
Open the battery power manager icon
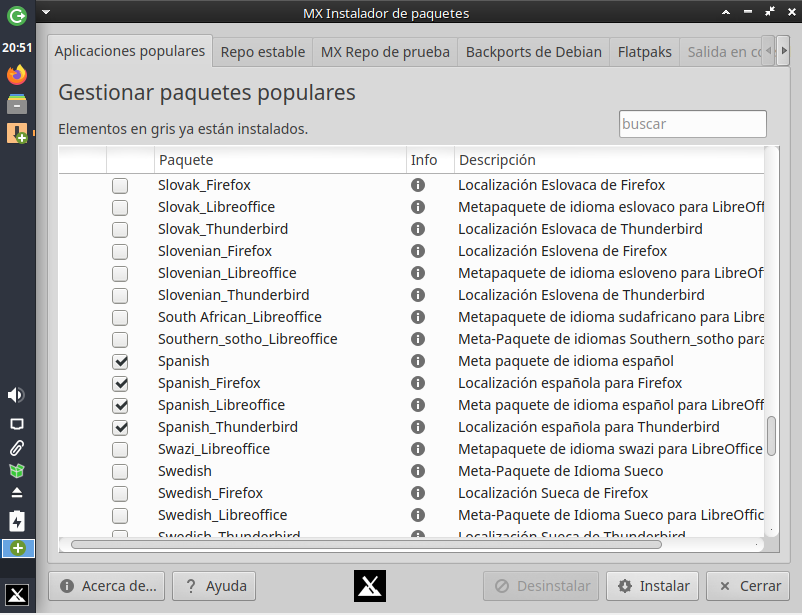(x=17, y=521)
